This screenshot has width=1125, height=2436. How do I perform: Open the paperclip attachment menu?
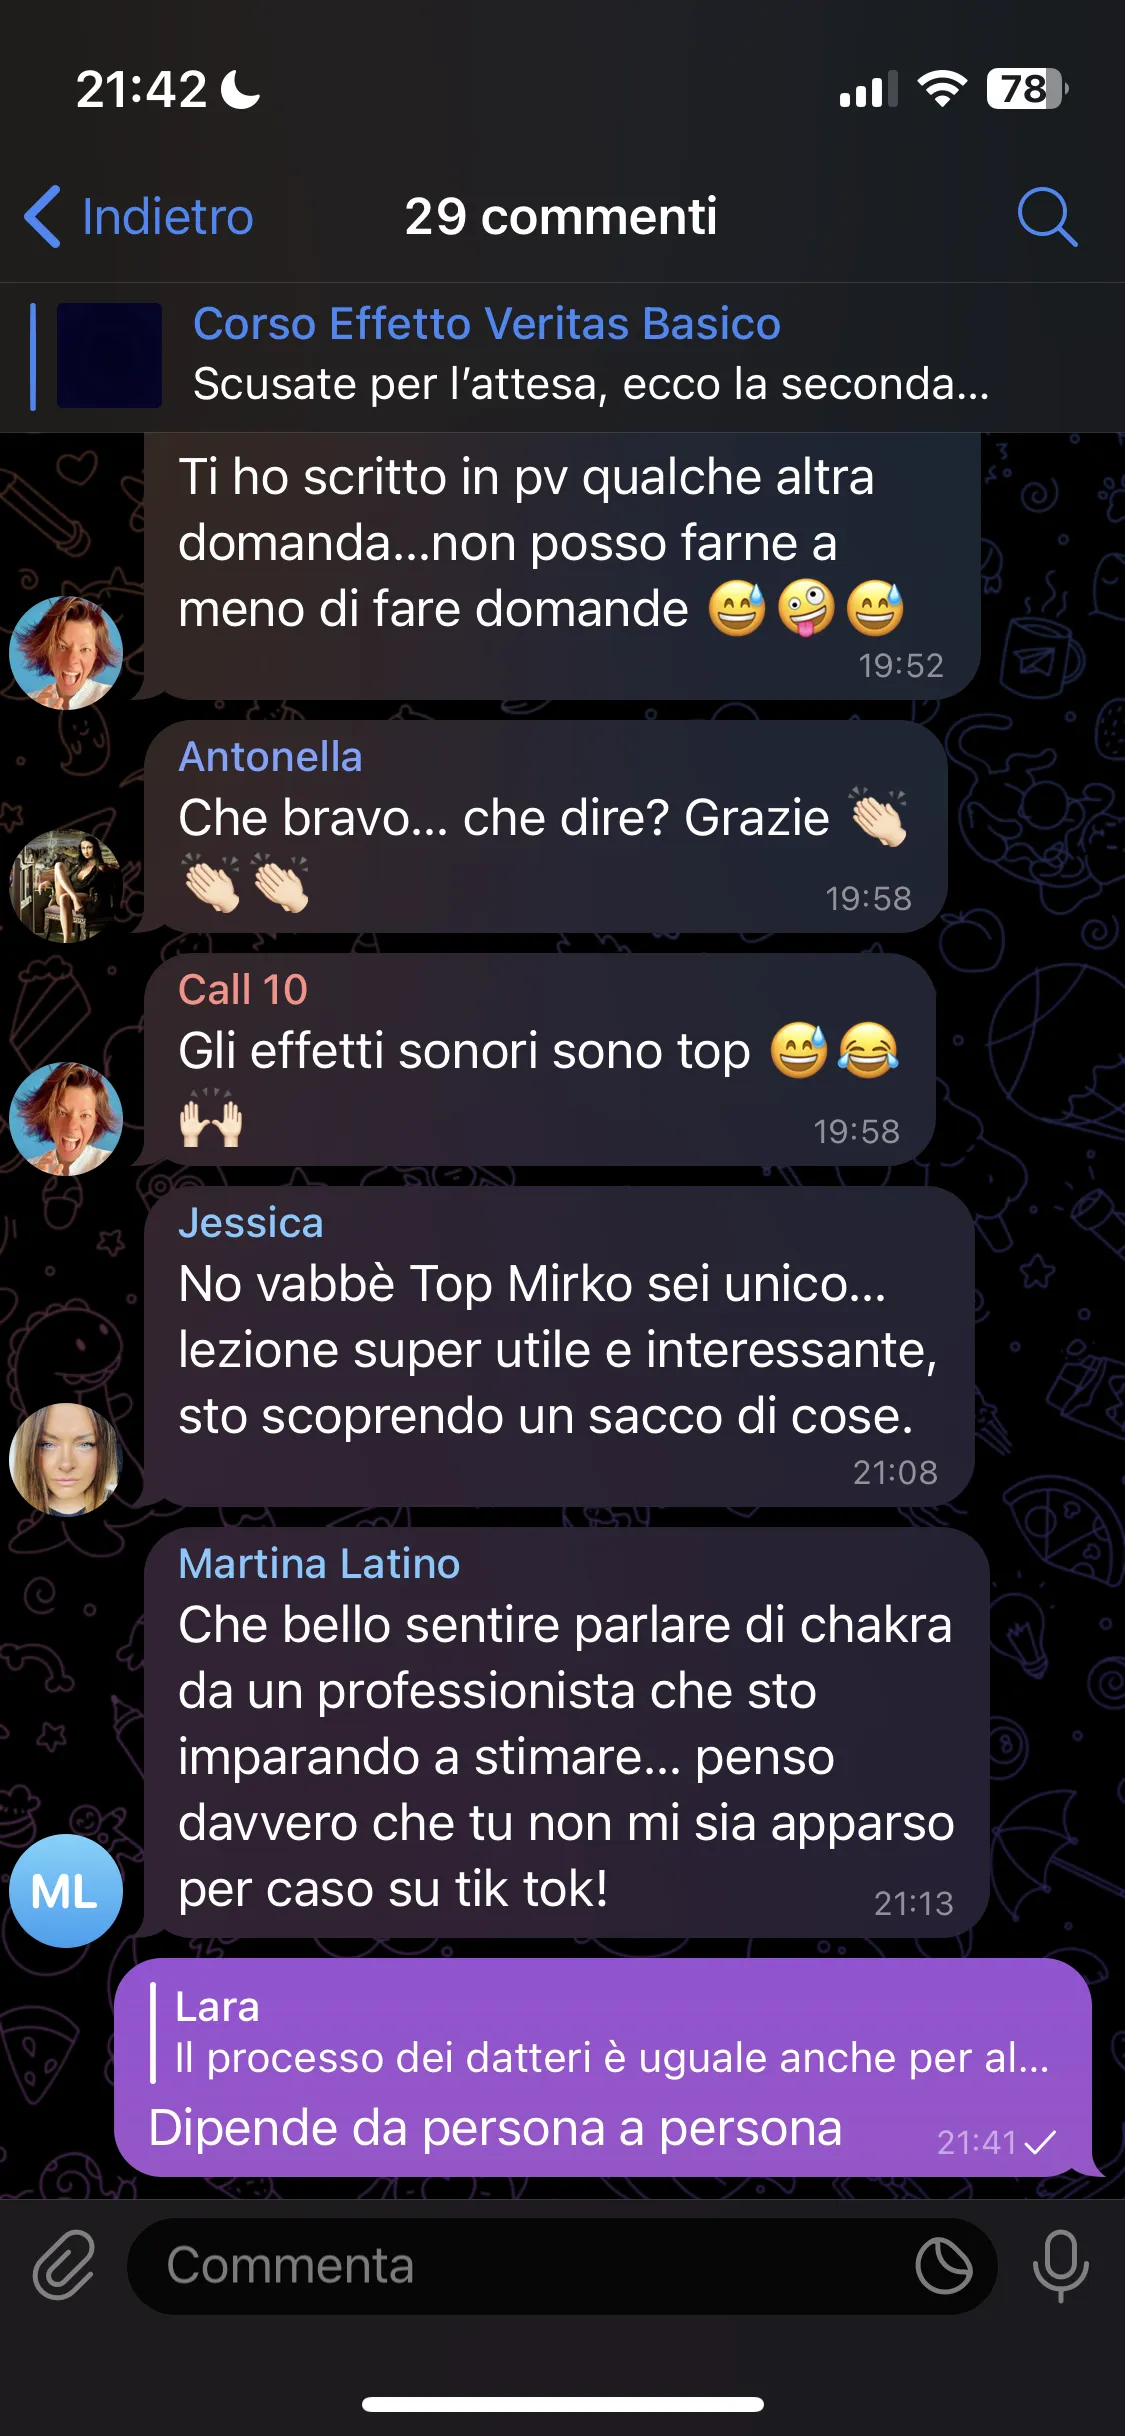pyautogui.click(x=63, y=2265)
